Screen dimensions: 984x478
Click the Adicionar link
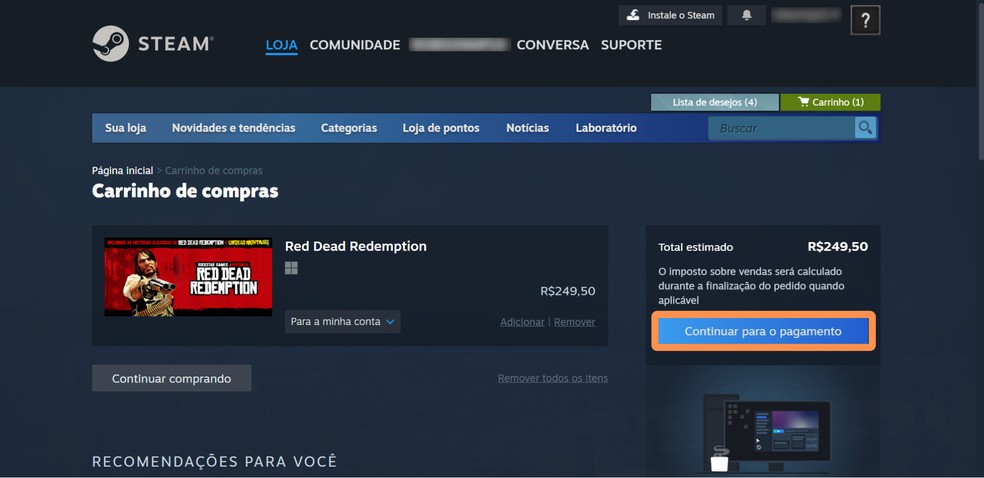tap(522, 322)
